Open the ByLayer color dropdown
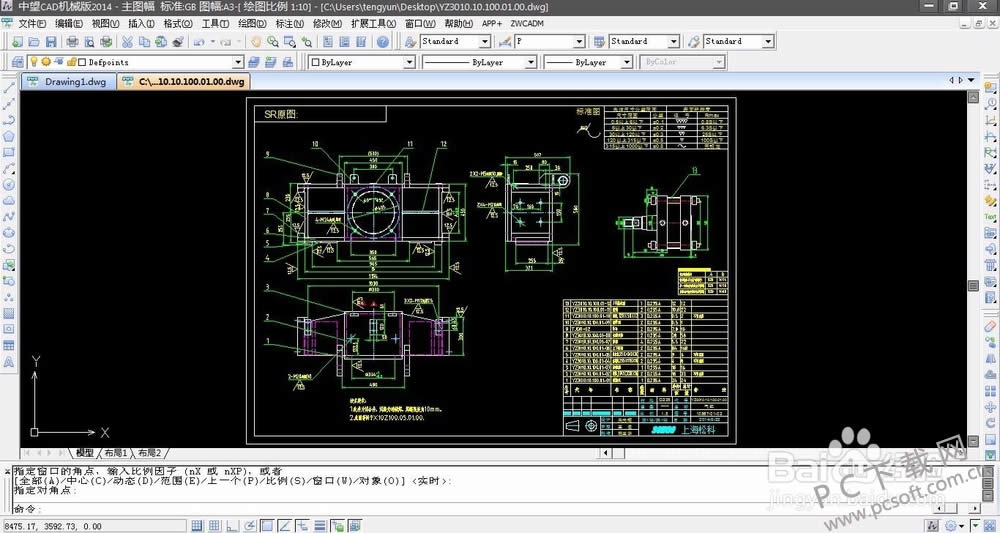 tap(408, 62)
